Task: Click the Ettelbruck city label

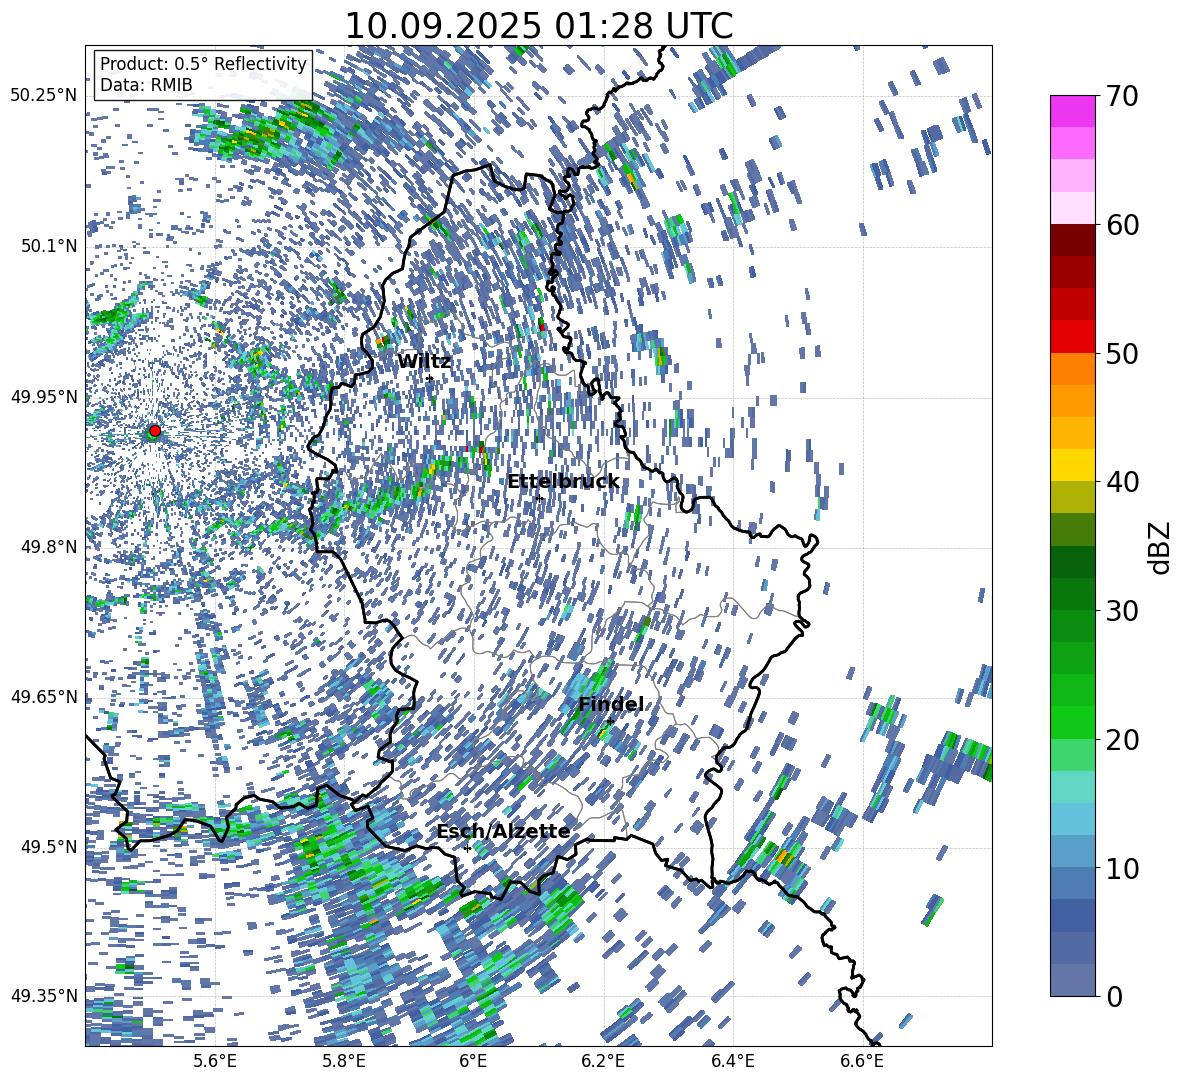Action: [563, 482]
